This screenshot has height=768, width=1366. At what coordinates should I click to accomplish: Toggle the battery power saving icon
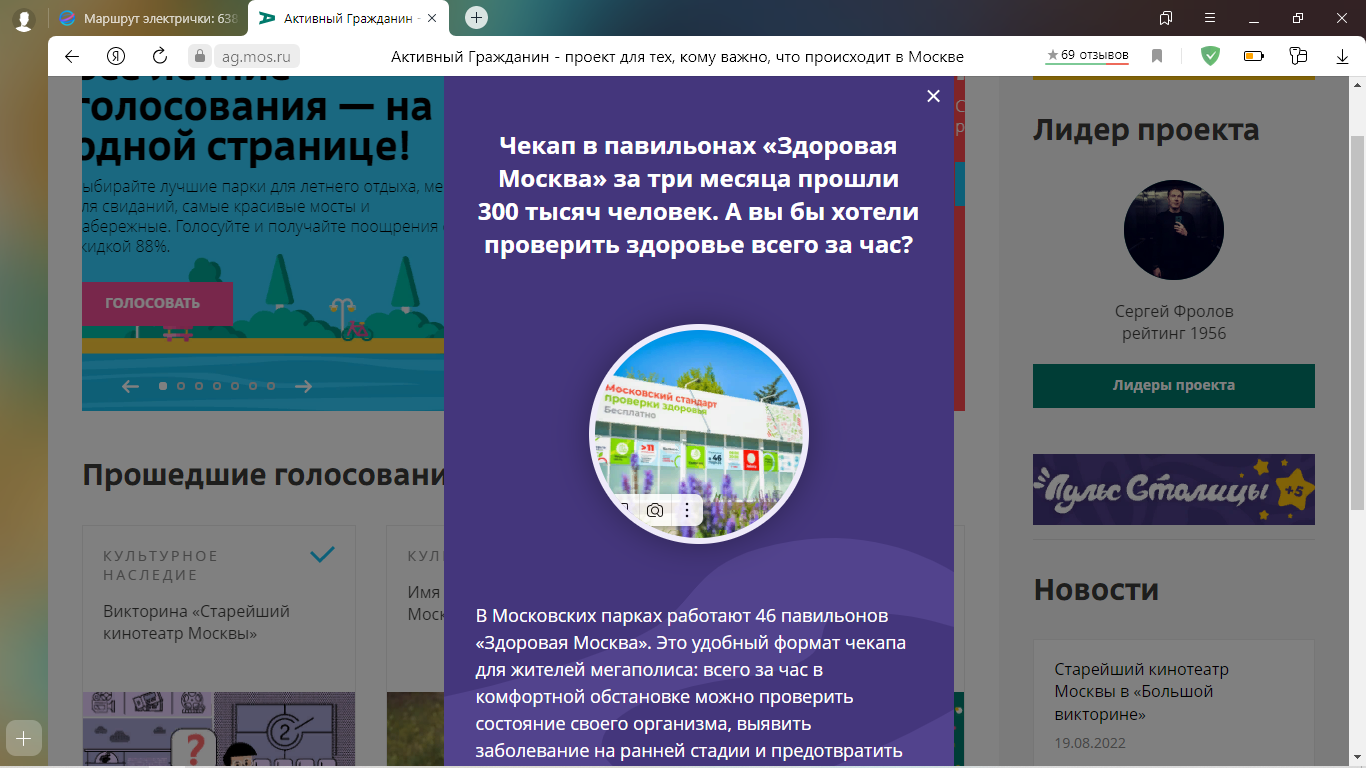(1254, 56)
